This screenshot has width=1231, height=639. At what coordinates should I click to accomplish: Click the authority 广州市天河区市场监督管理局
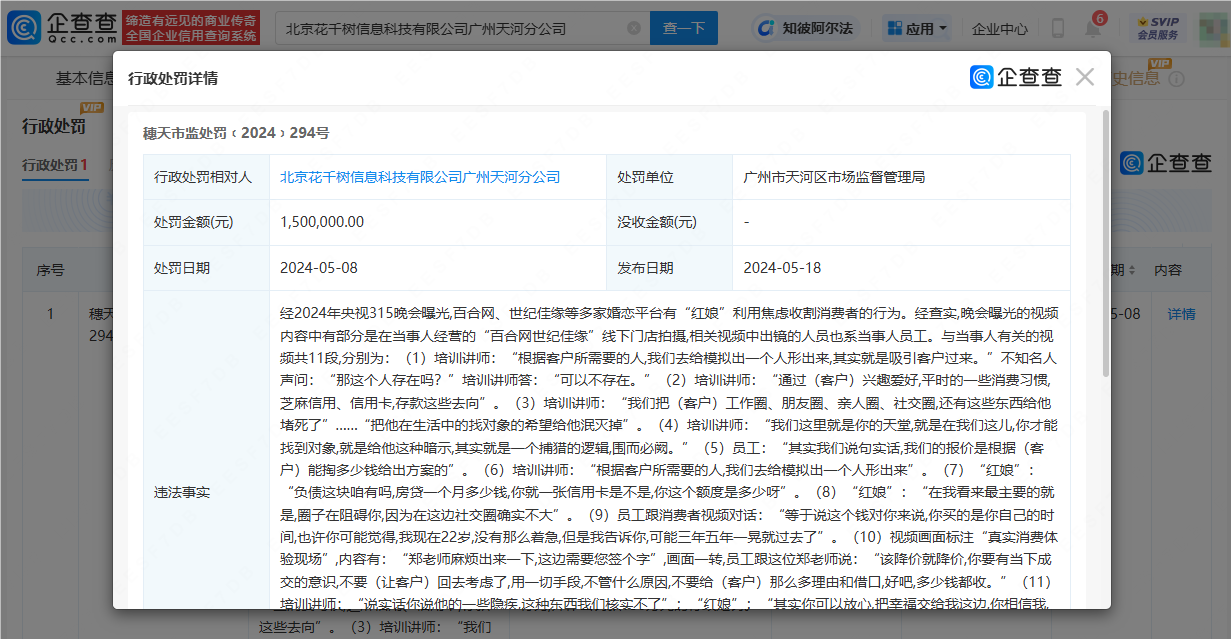click(x=834, y=177)
